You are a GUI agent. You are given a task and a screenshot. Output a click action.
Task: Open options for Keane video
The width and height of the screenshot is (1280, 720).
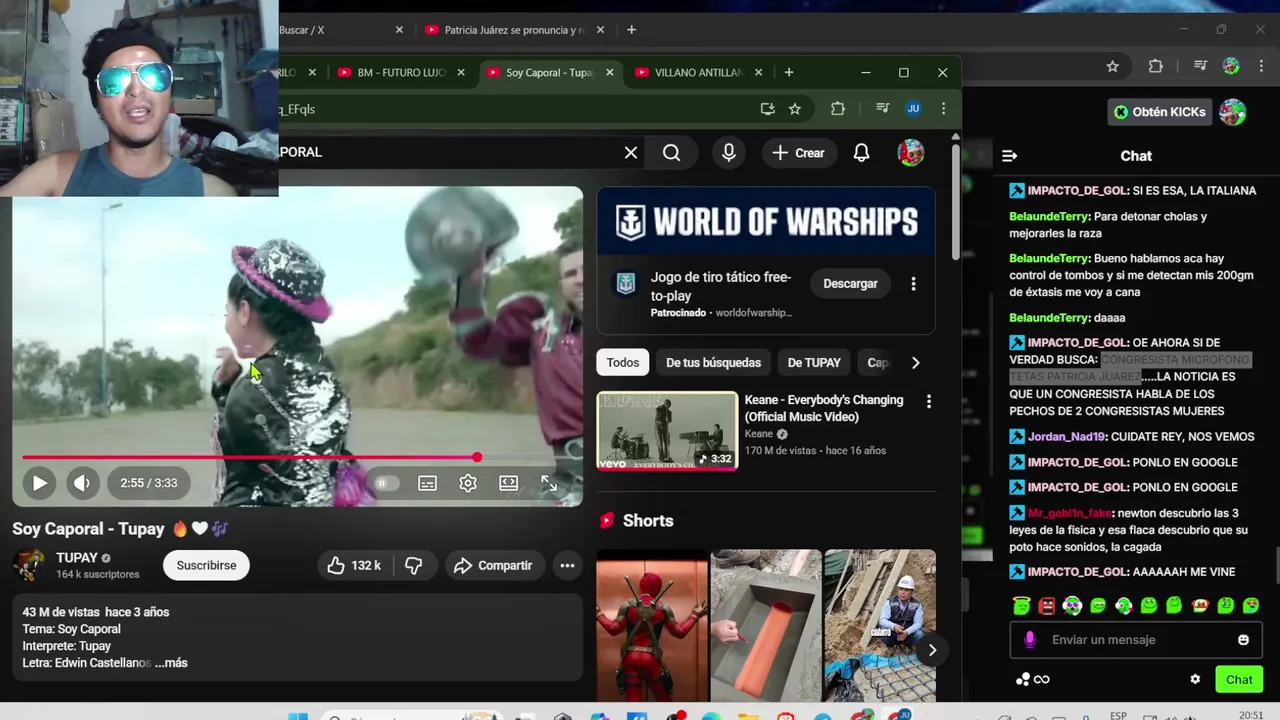[928, 401]
